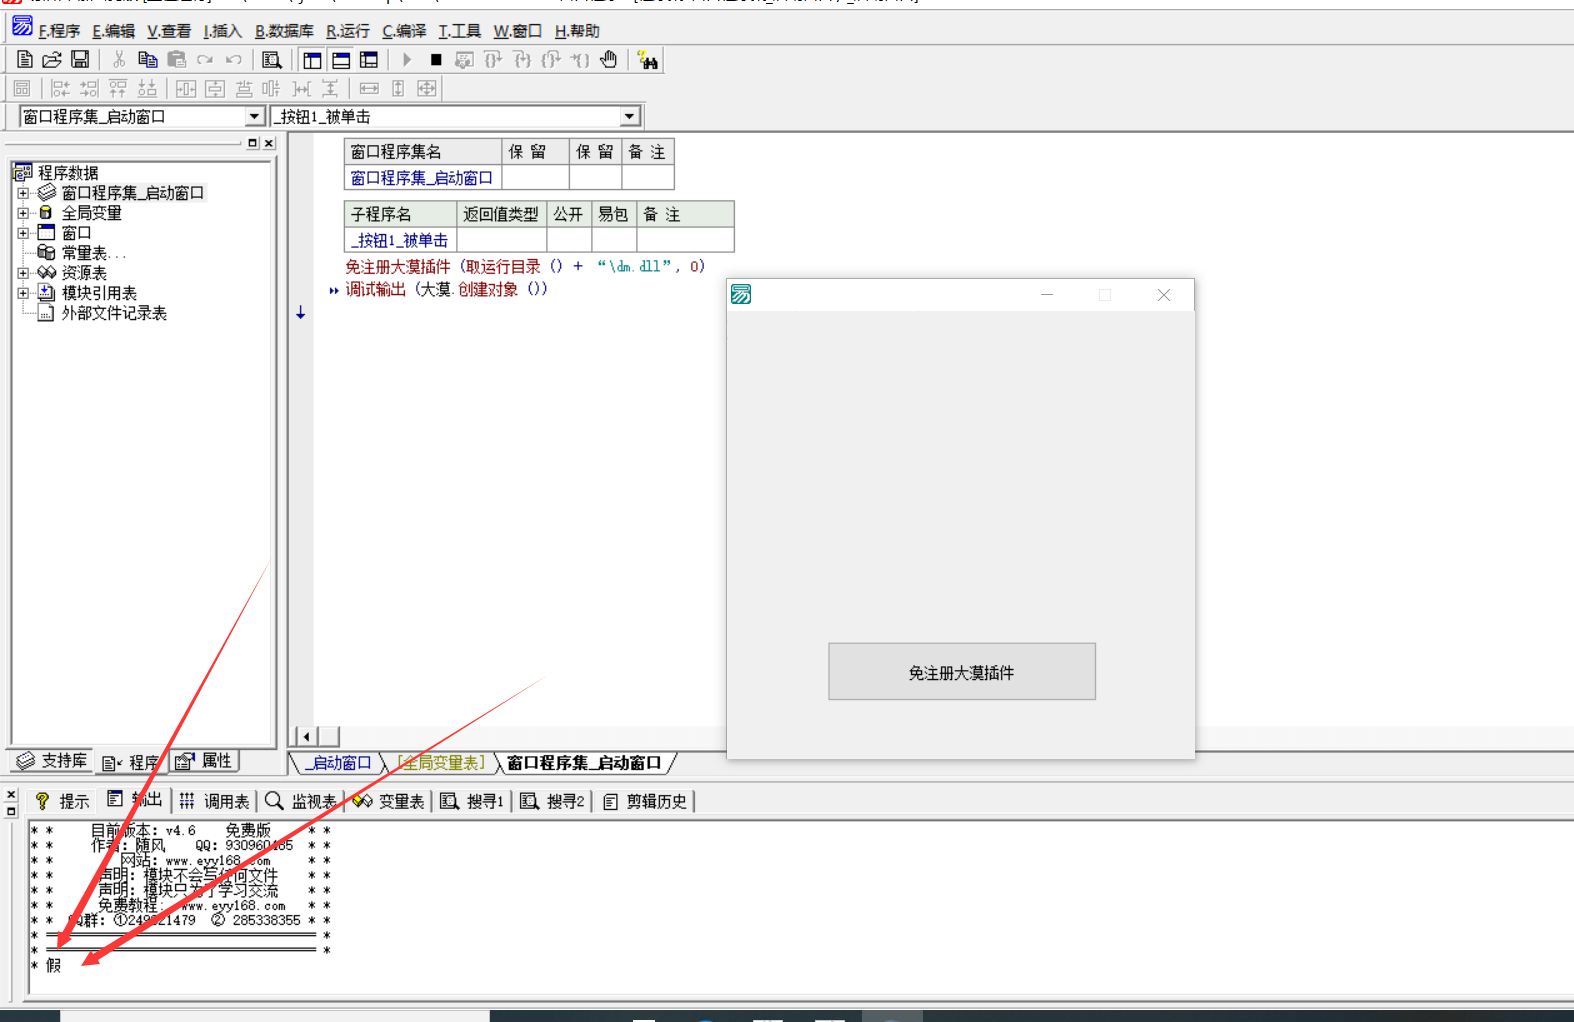Click the Paste clipboard icon
Image resolution: width=1574 pixels, height=1022 pixels.
click(x=177, y=60)
